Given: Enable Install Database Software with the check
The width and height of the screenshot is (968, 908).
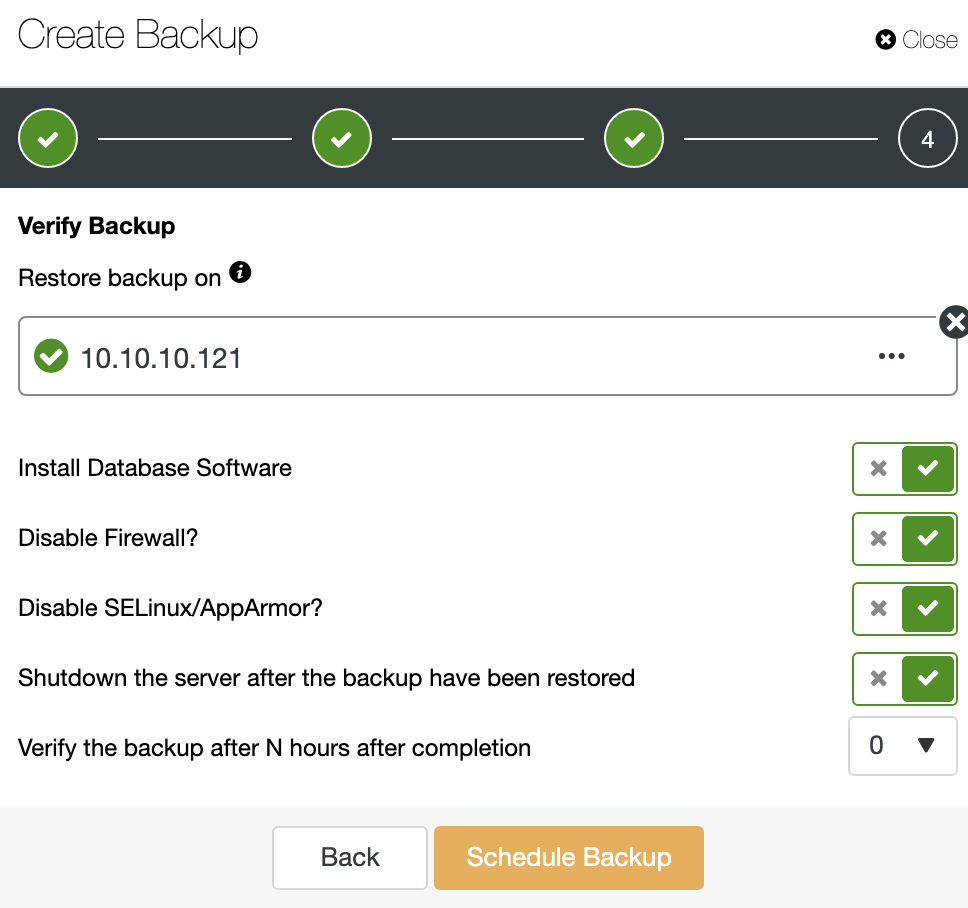Looking at the screenshot, I should point(928,469).
